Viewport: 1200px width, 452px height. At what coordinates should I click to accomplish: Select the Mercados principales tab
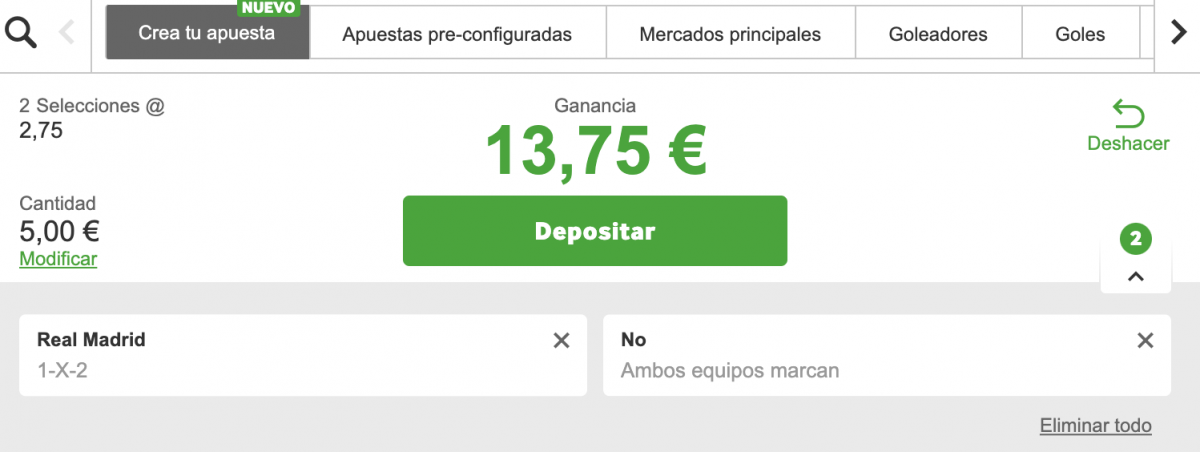tap(730, 34)
